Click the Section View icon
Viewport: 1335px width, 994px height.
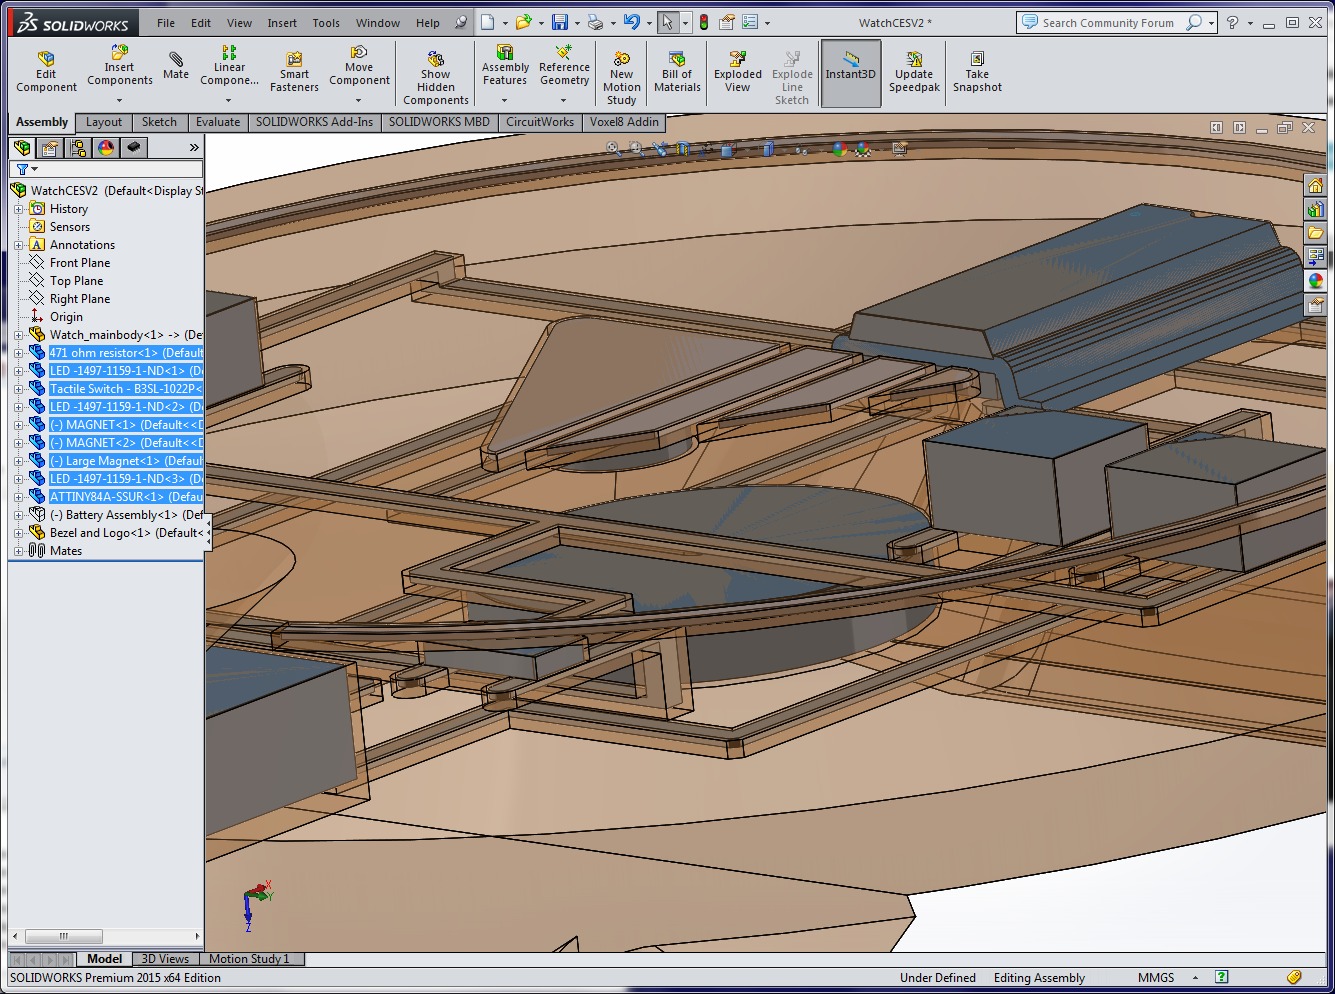tap(684, 149)
